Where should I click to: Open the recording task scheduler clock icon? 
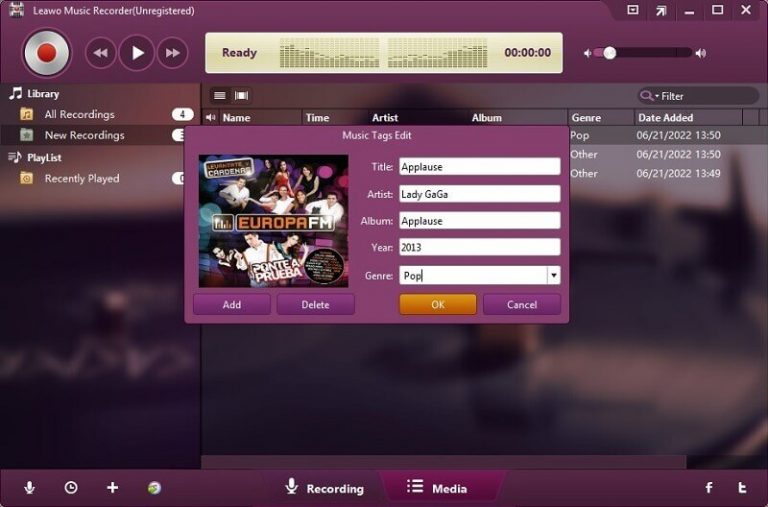tap(71, 487)
